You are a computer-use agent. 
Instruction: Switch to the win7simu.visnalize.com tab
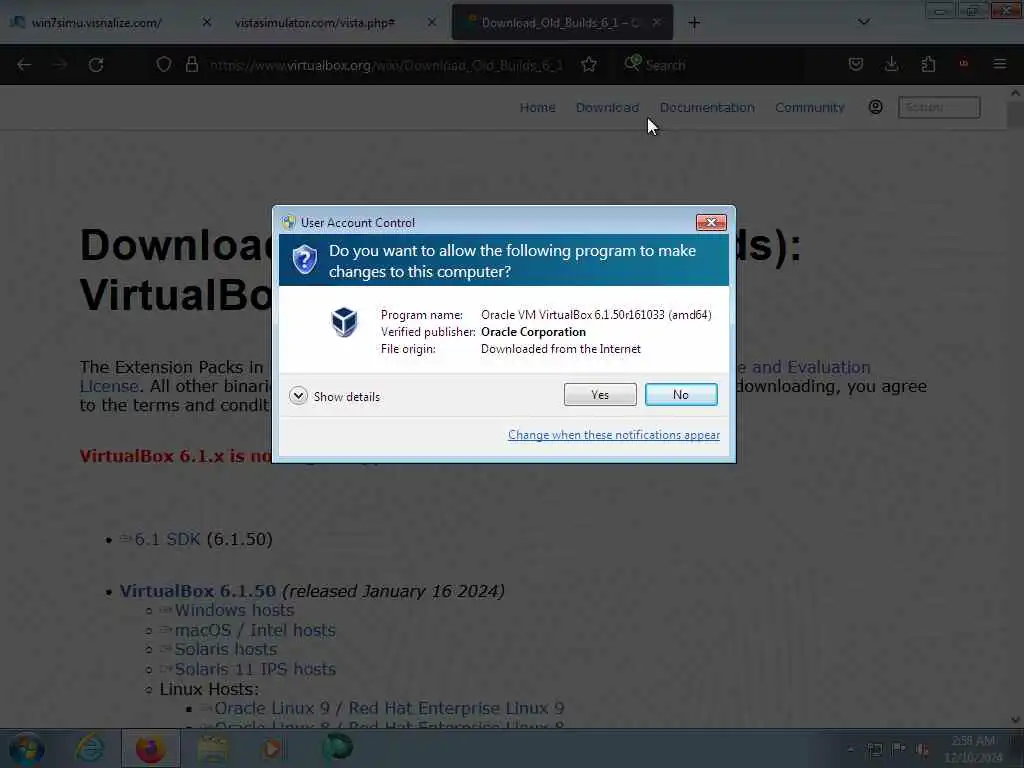[x=97, y=23]
